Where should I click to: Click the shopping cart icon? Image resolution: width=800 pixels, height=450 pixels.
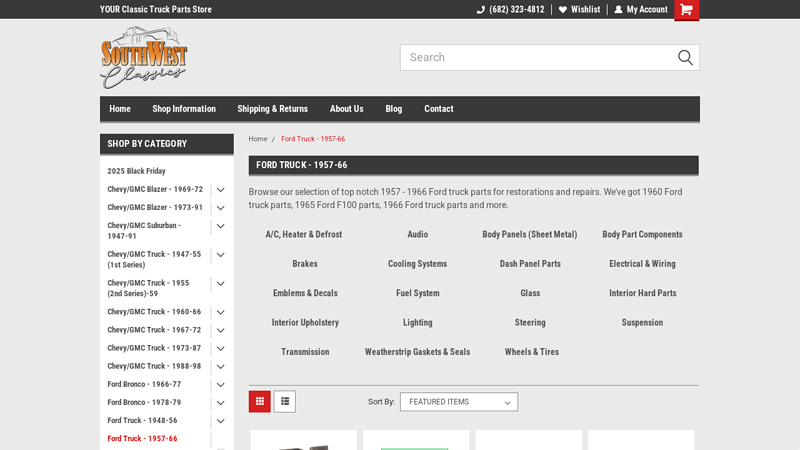[686, 10]
